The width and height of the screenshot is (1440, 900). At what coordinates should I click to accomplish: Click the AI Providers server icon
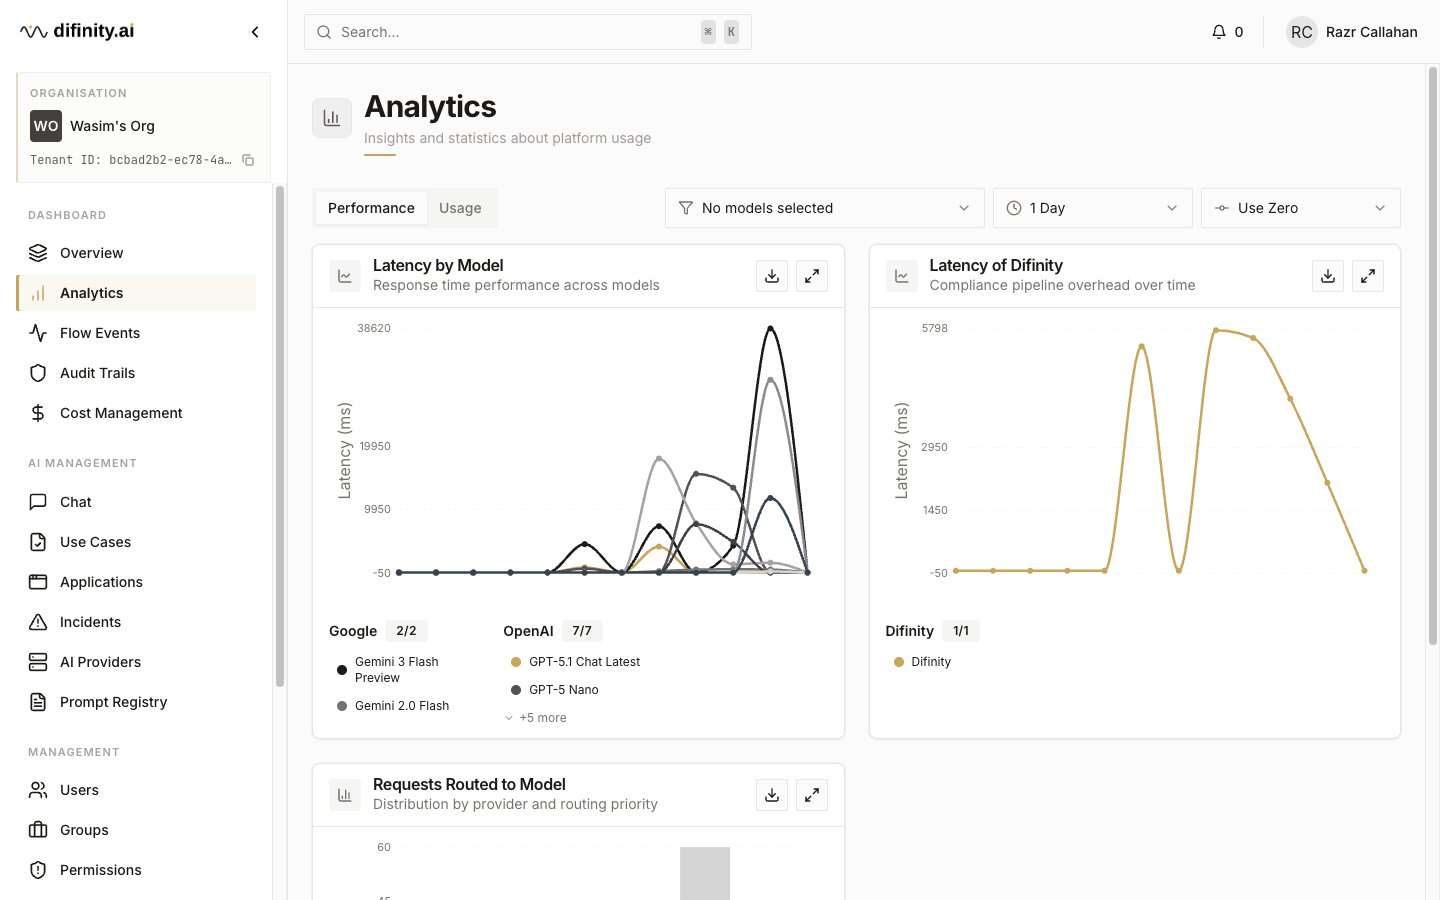point(38,662)
